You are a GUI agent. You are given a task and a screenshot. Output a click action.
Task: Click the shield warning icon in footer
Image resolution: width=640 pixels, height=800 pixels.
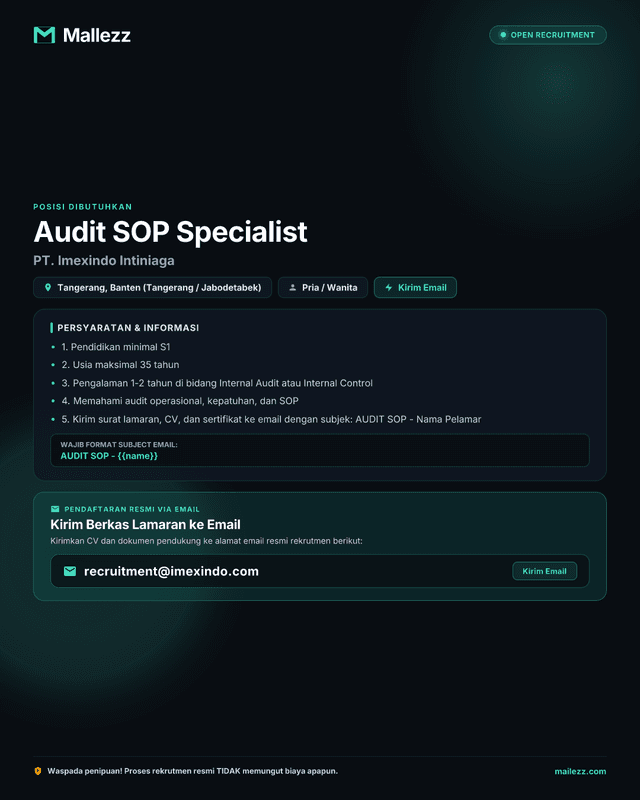[x=38, y=771]
